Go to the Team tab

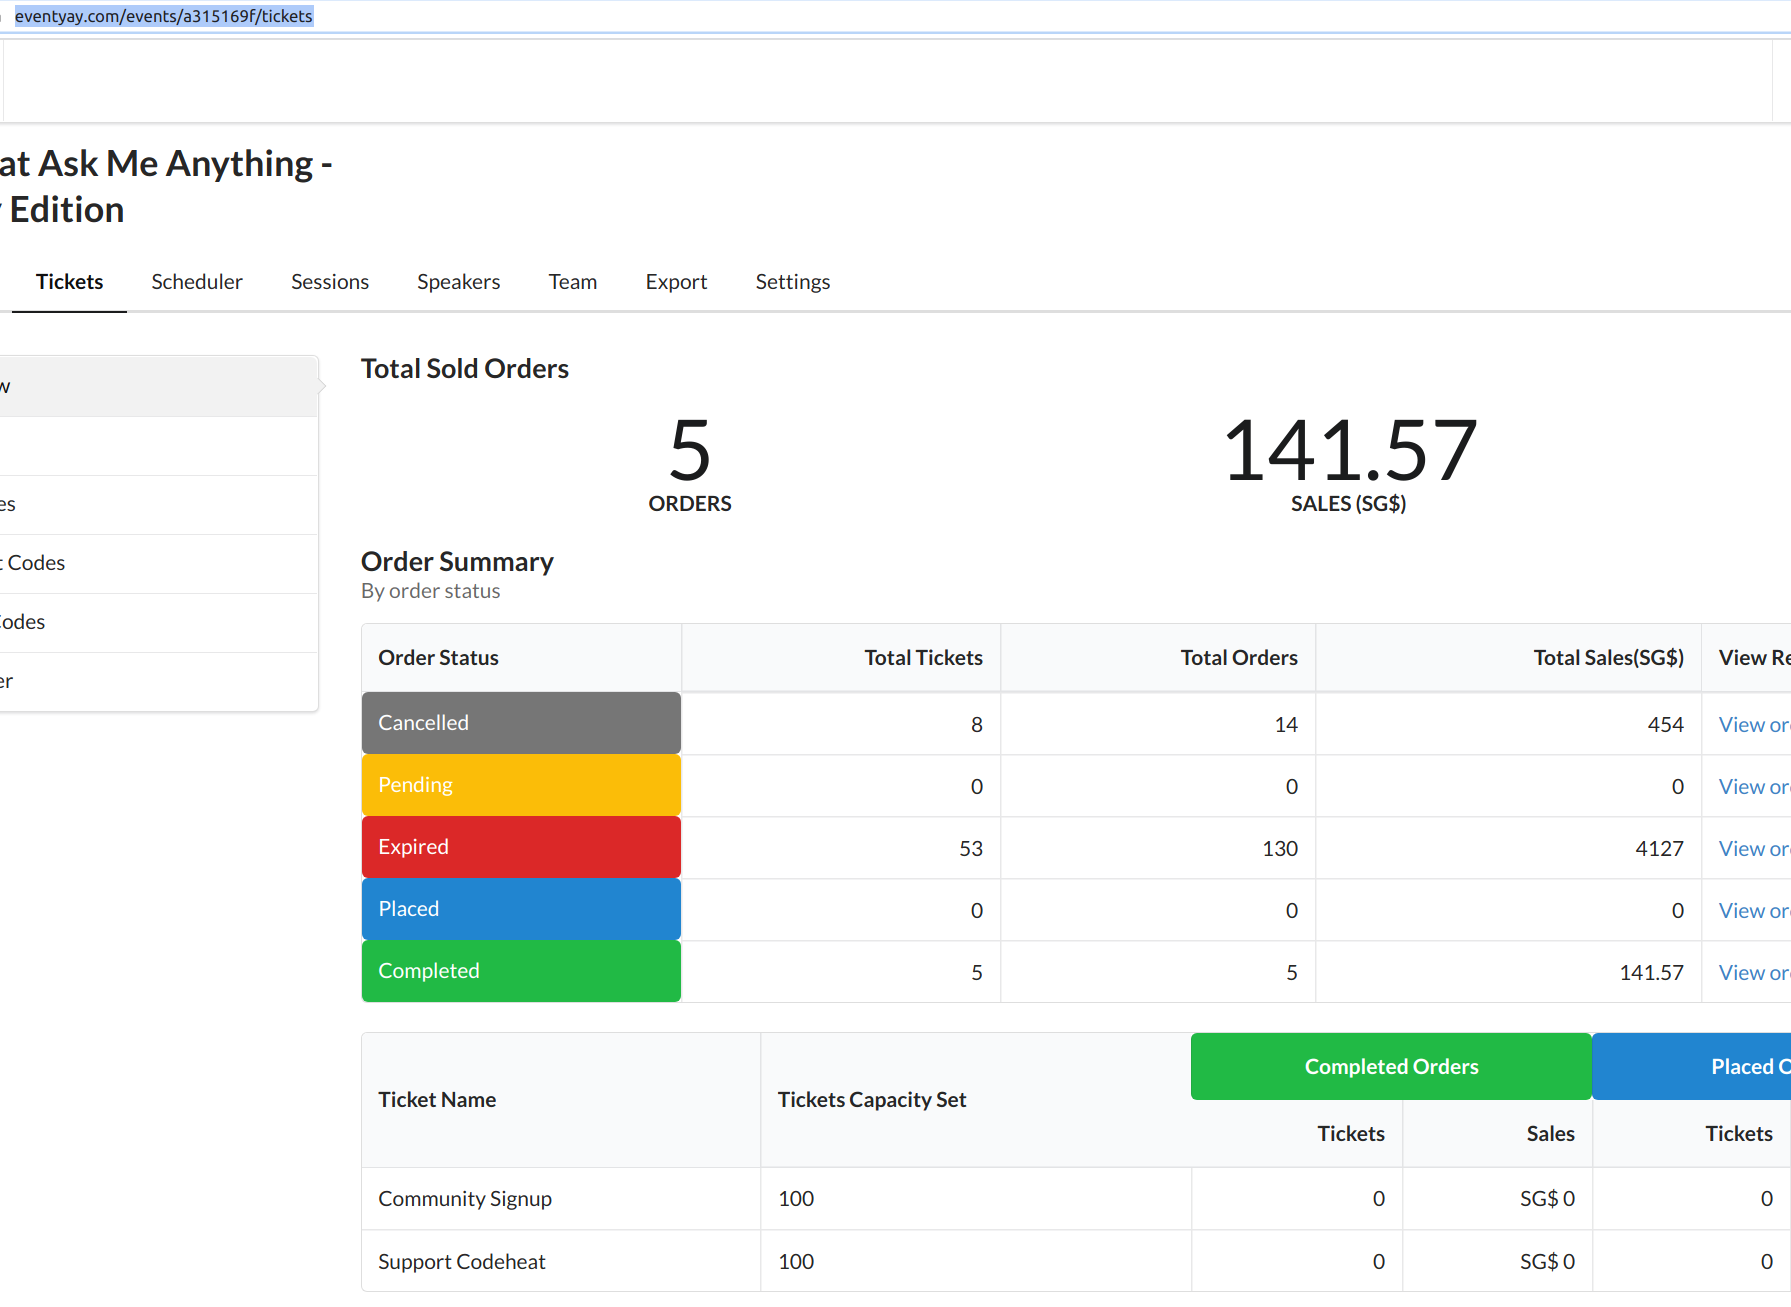pyautogui.click(x=573, y=282)
